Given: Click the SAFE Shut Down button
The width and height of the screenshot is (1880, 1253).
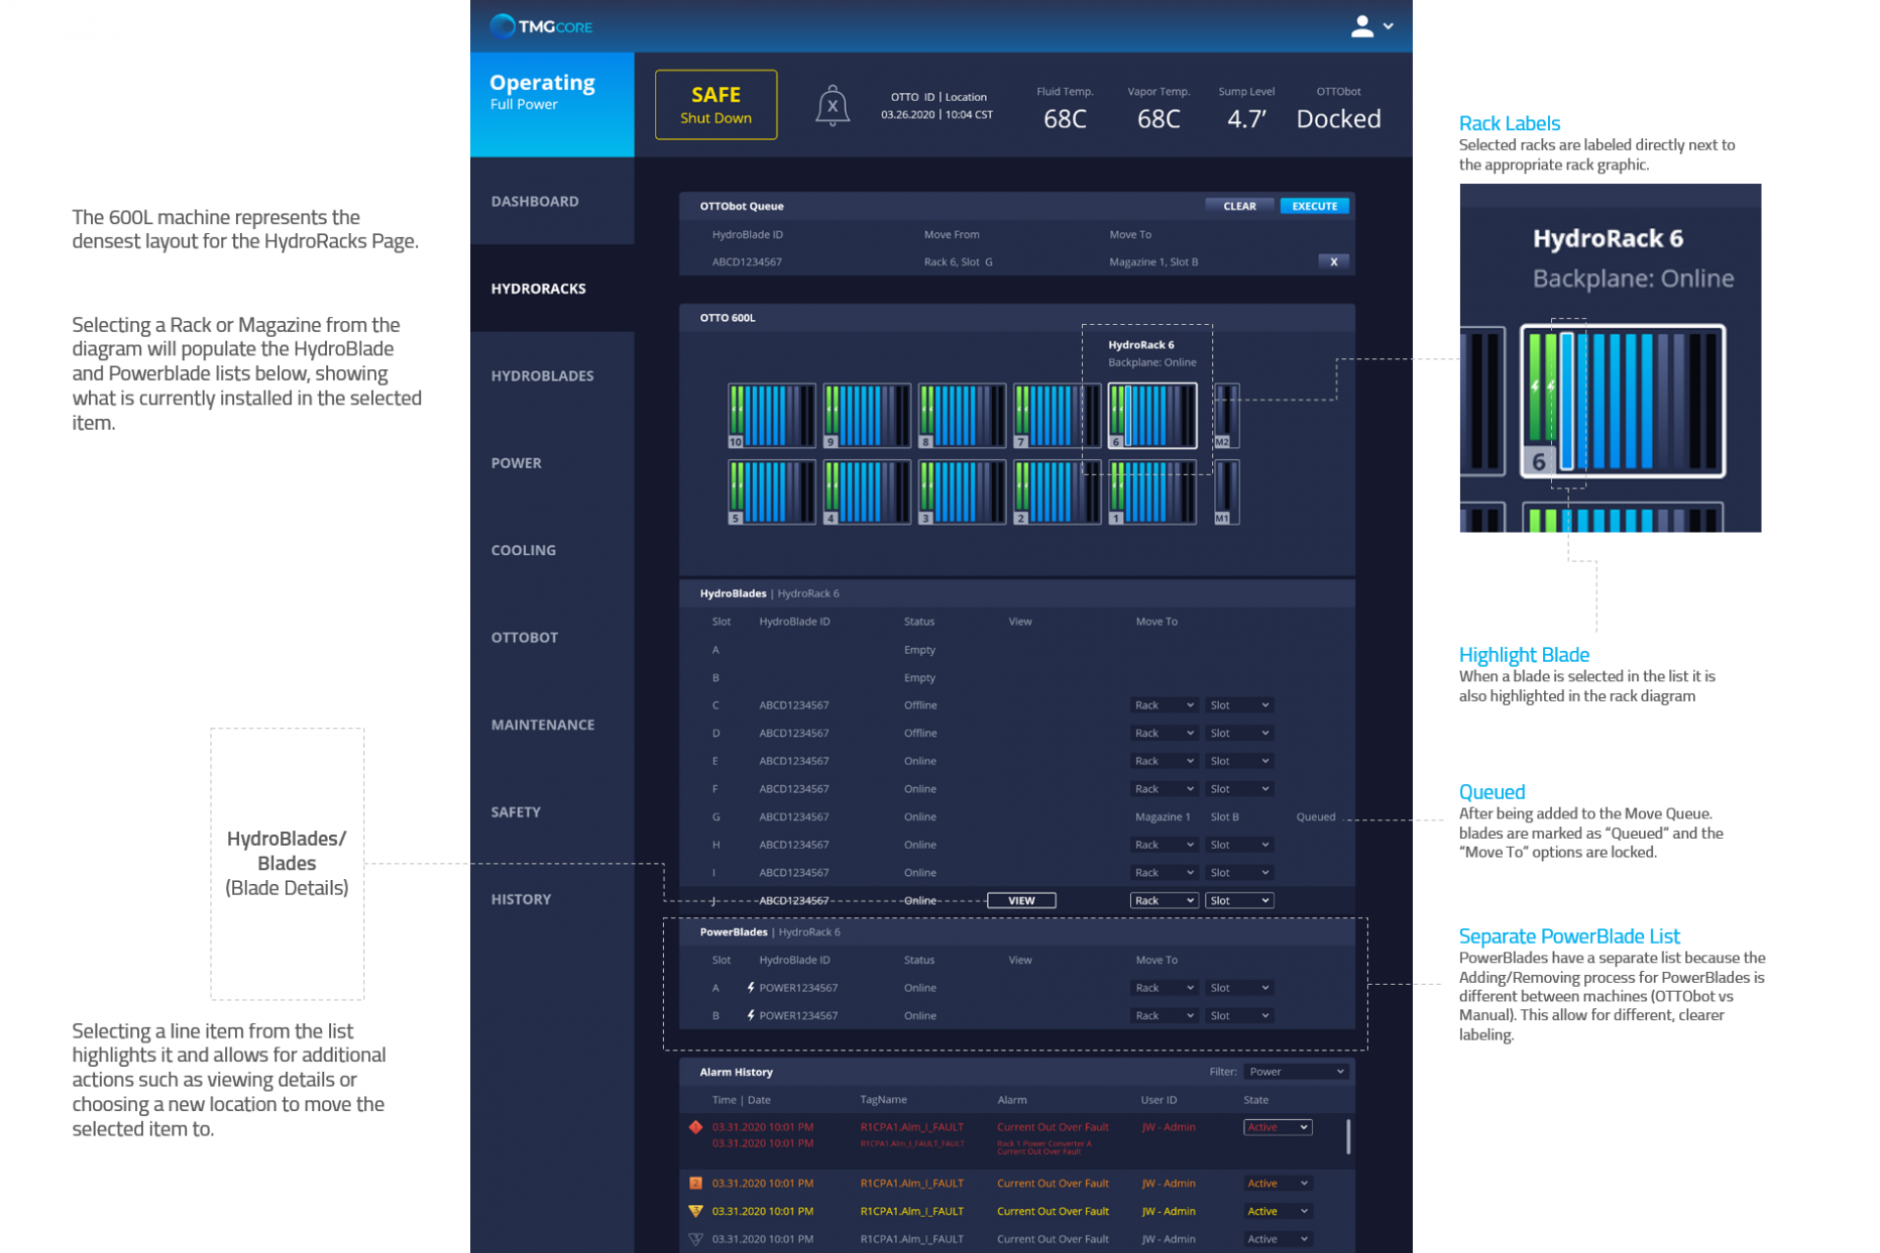Looking at the screenshot, I should pos(716,105).
